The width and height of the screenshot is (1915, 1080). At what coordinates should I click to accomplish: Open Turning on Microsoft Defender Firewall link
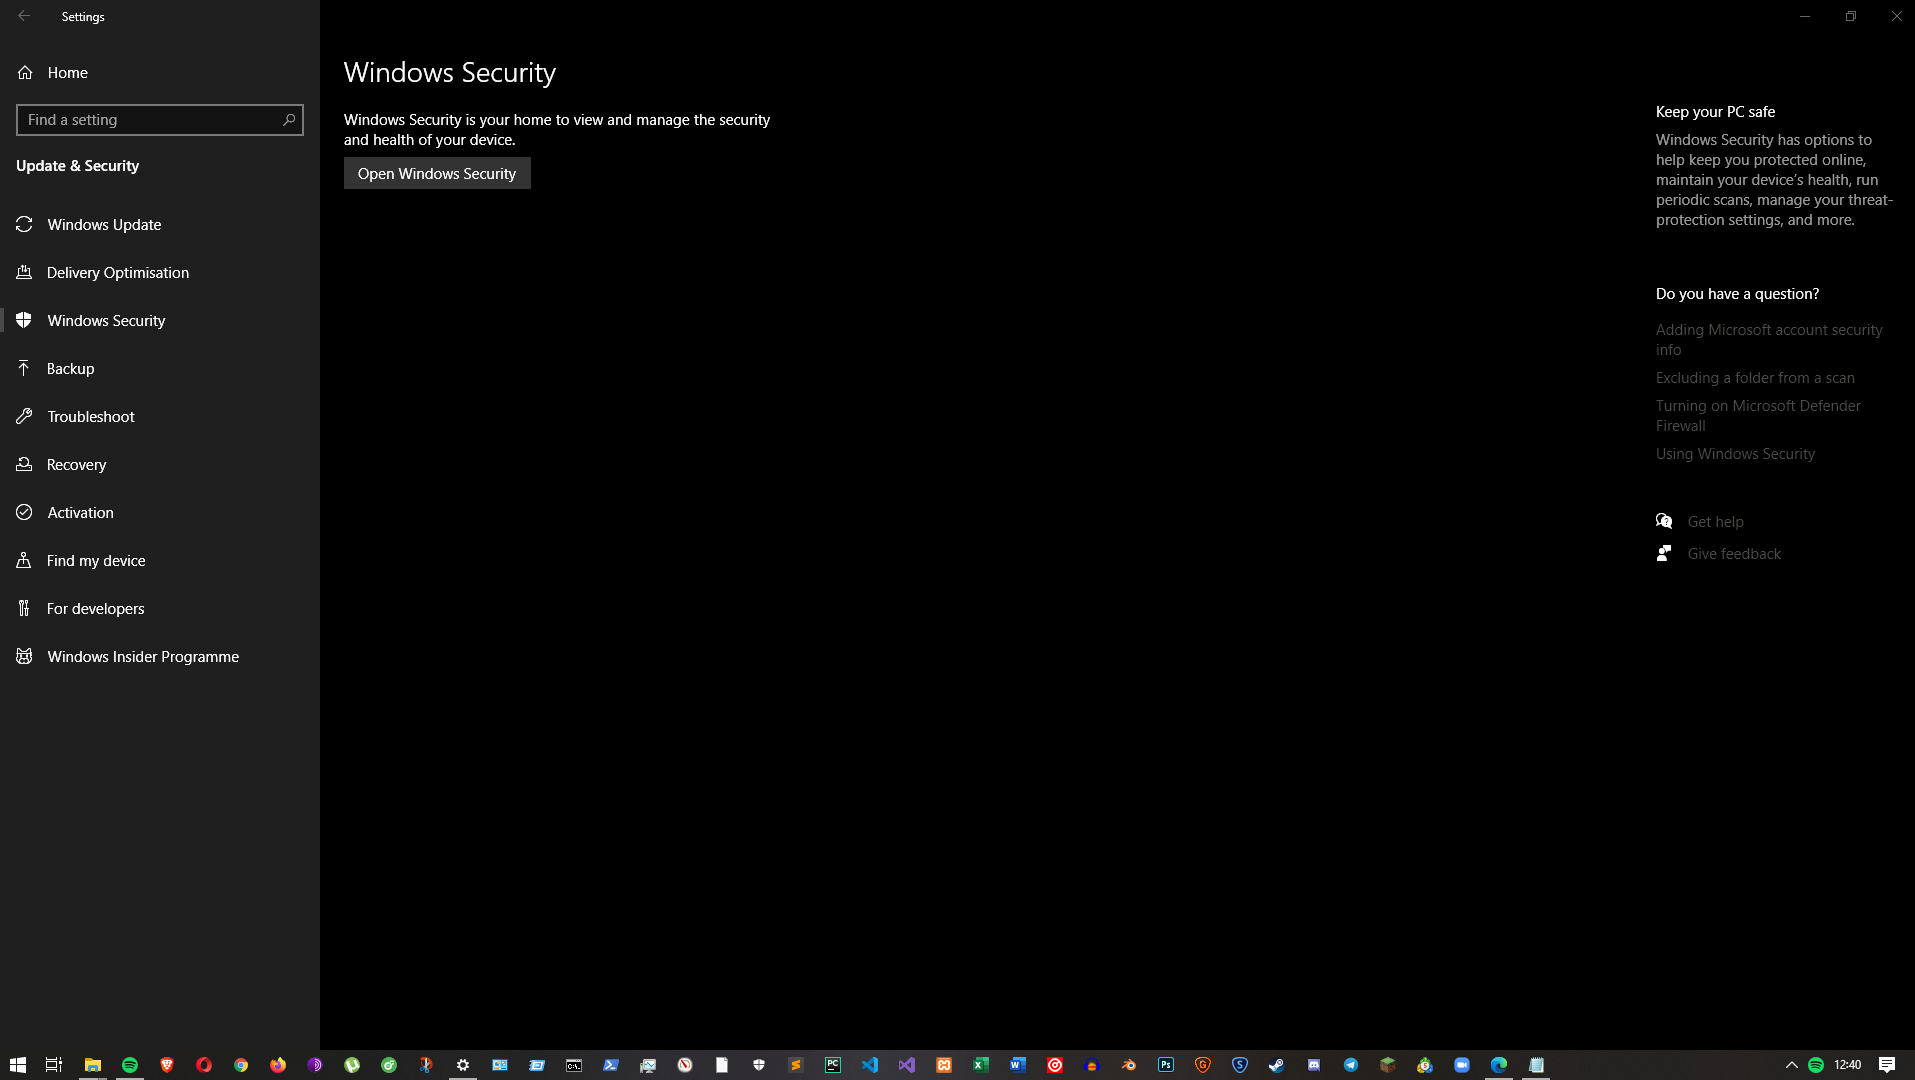[1758, 415]
